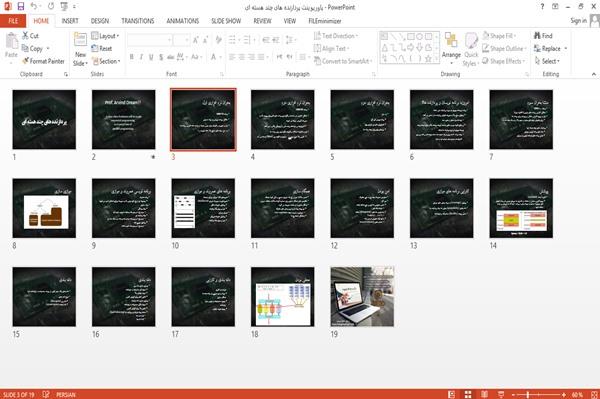Click the Undo arrow icon

tap(34, 7)
